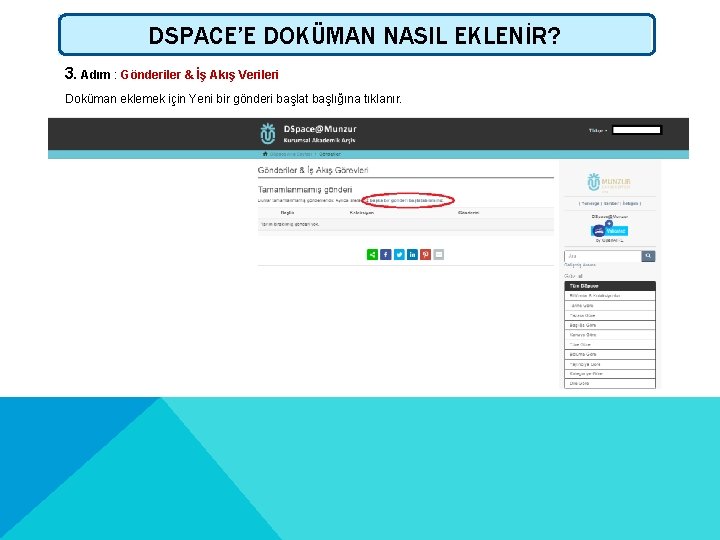Click the home icon in the breadcrumb

pyautogui.click(x=265, y=154)
